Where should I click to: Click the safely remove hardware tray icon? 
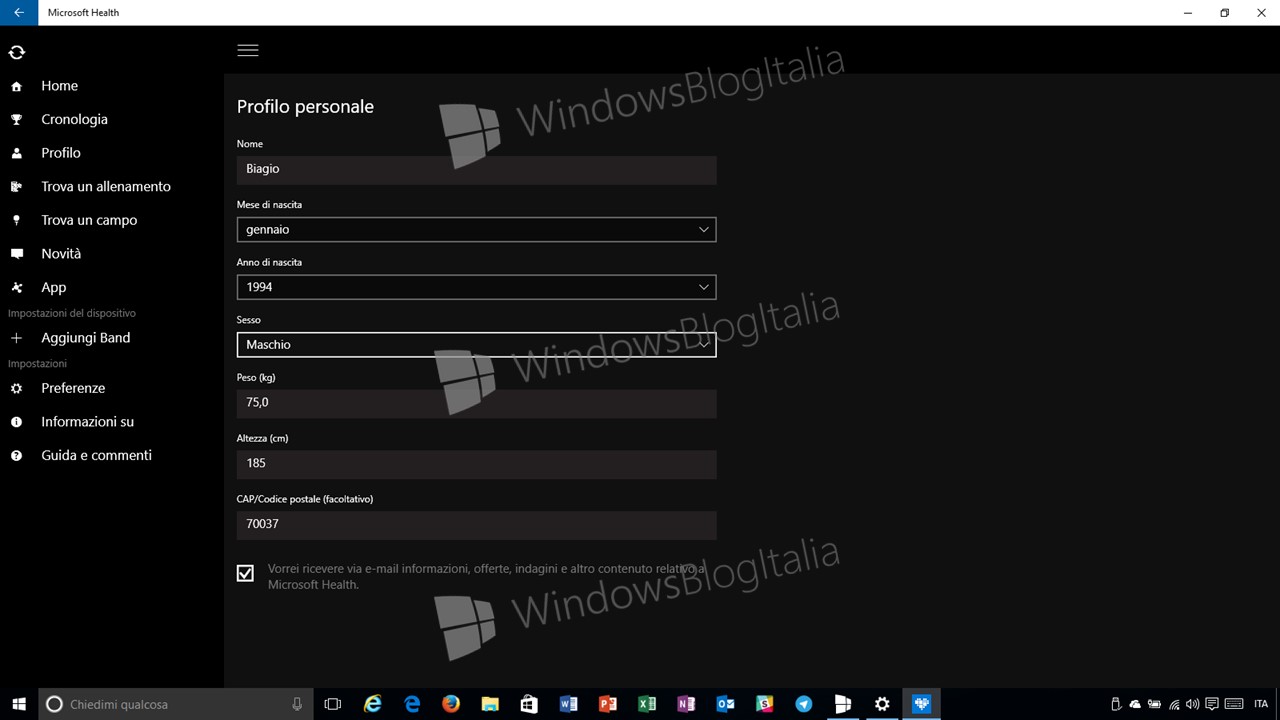pyautogui.click(x=1117, y=704)
